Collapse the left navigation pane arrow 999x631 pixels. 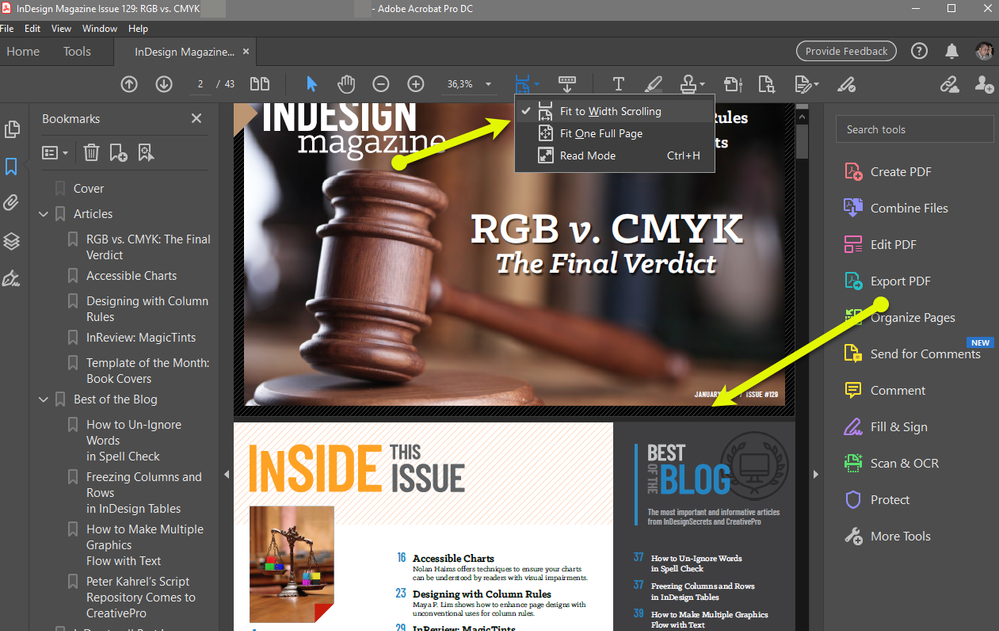click(x=226, y=474)
